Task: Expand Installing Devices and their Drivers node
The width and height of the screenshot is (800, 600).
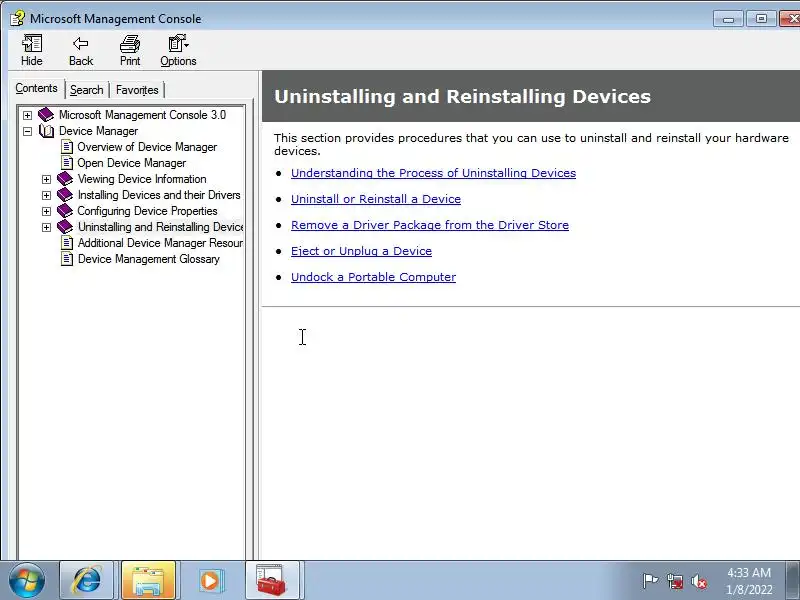Action: tap(46, 195)
